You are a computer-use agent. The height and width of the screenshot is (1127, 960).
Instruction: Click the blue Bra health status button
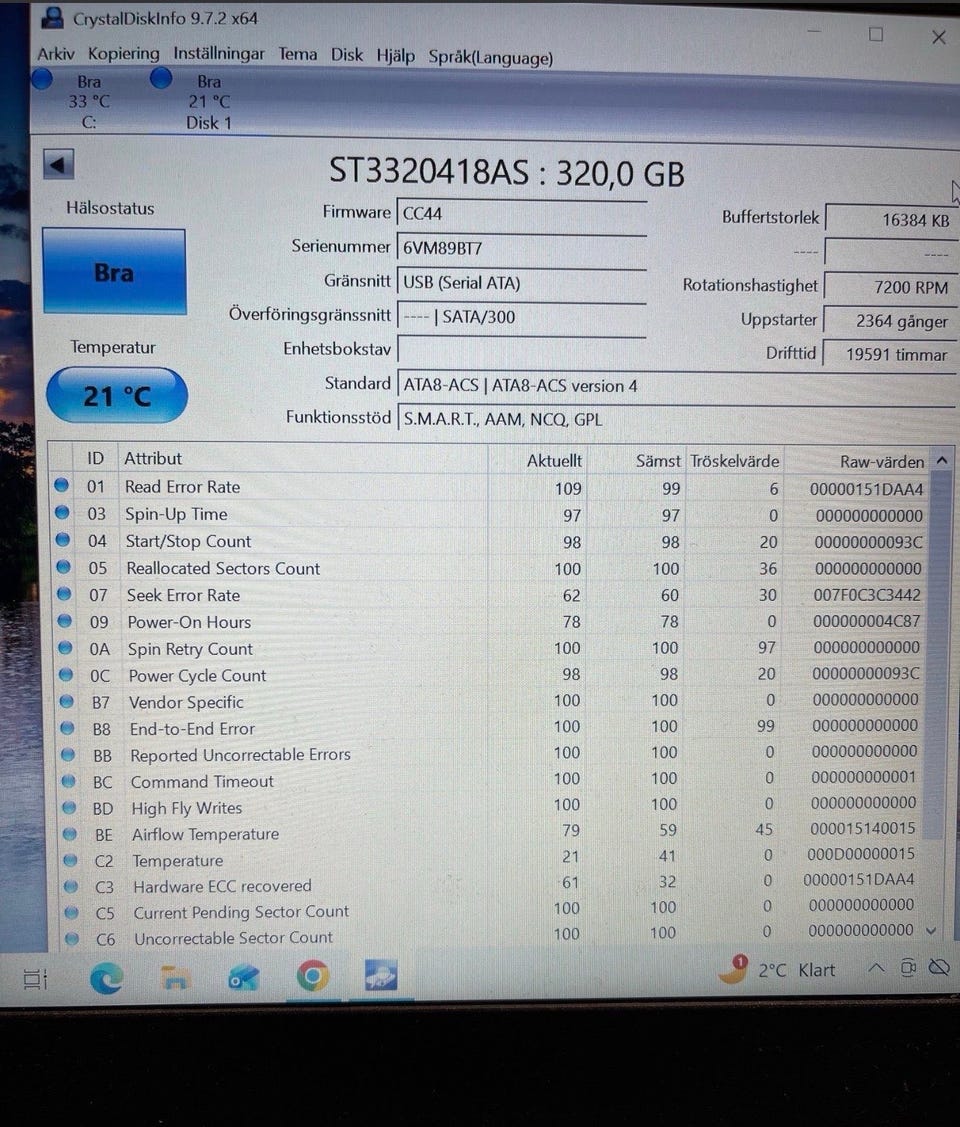pos(114,272)
